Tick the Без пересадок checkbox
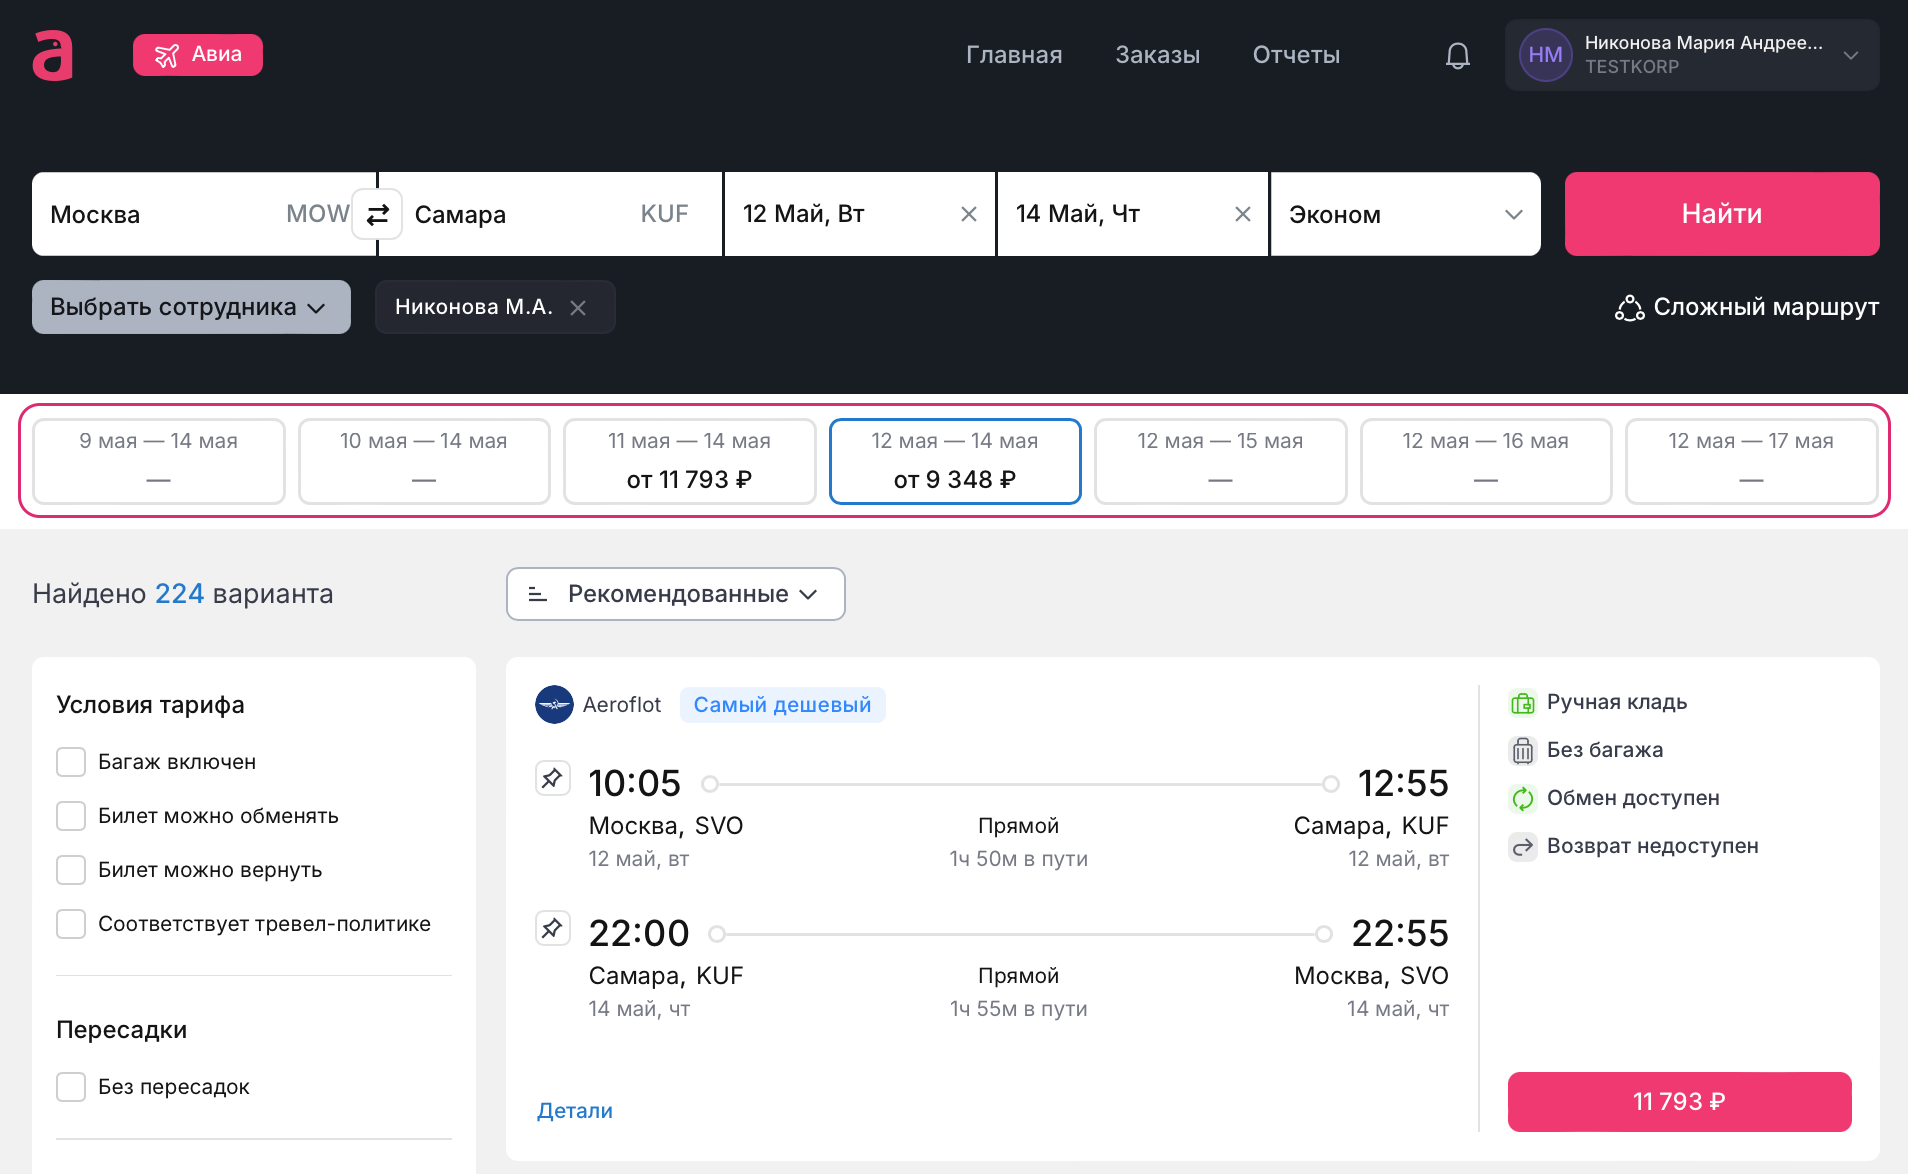This screenshot has width=1908, height=1174. [x=71, y=1087]
